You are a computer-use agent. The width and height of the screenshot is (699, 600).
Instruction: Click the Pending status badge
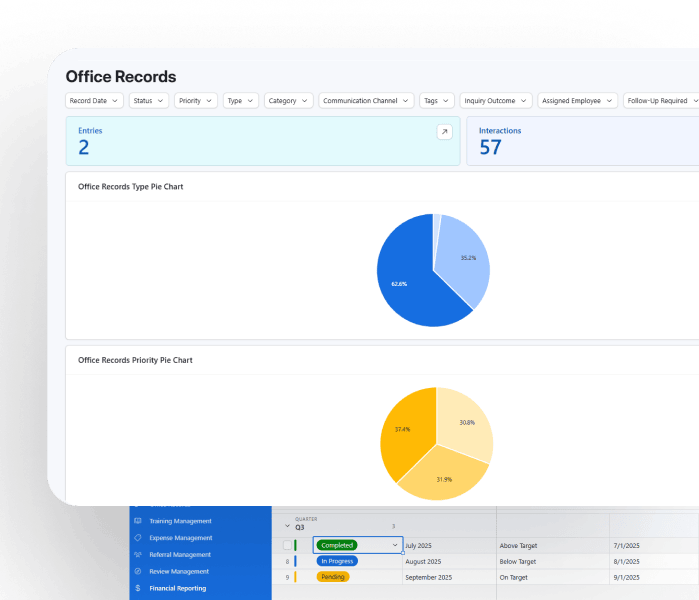pos(333,577)
